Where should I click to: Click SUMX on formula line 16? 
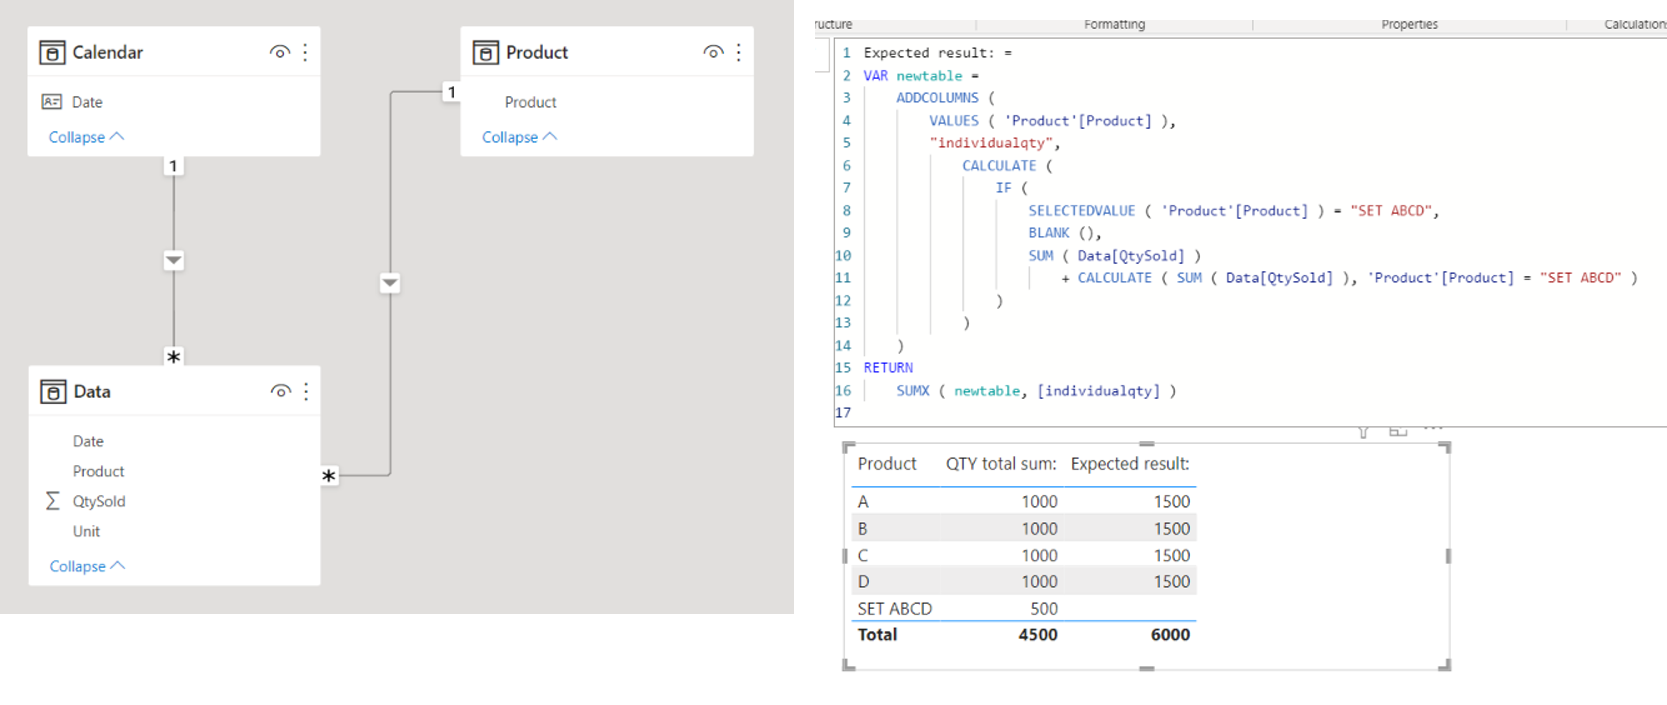coord(913,391)
